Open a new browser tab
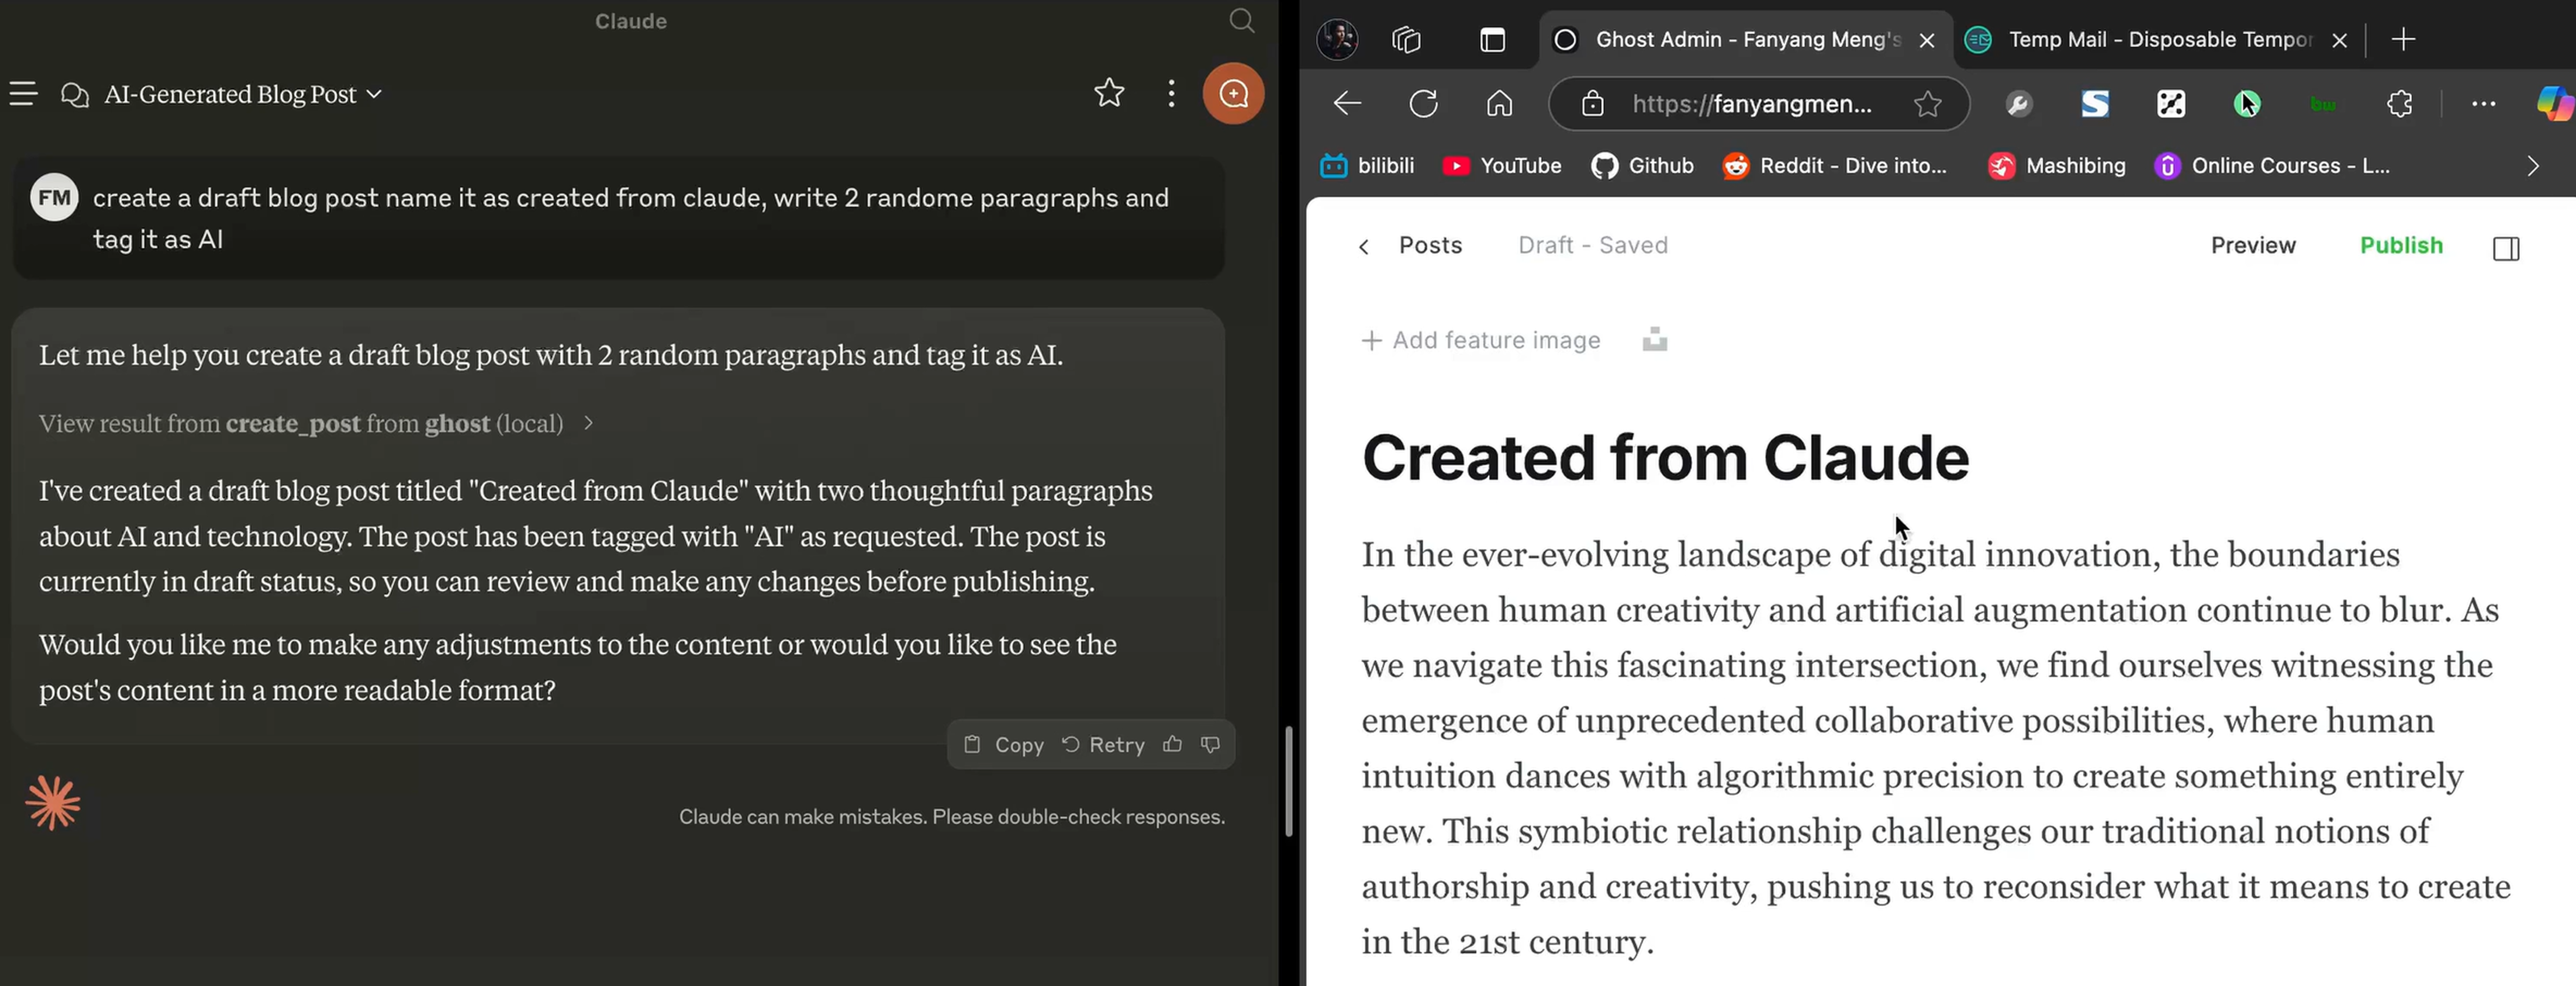 [2404, 40]
